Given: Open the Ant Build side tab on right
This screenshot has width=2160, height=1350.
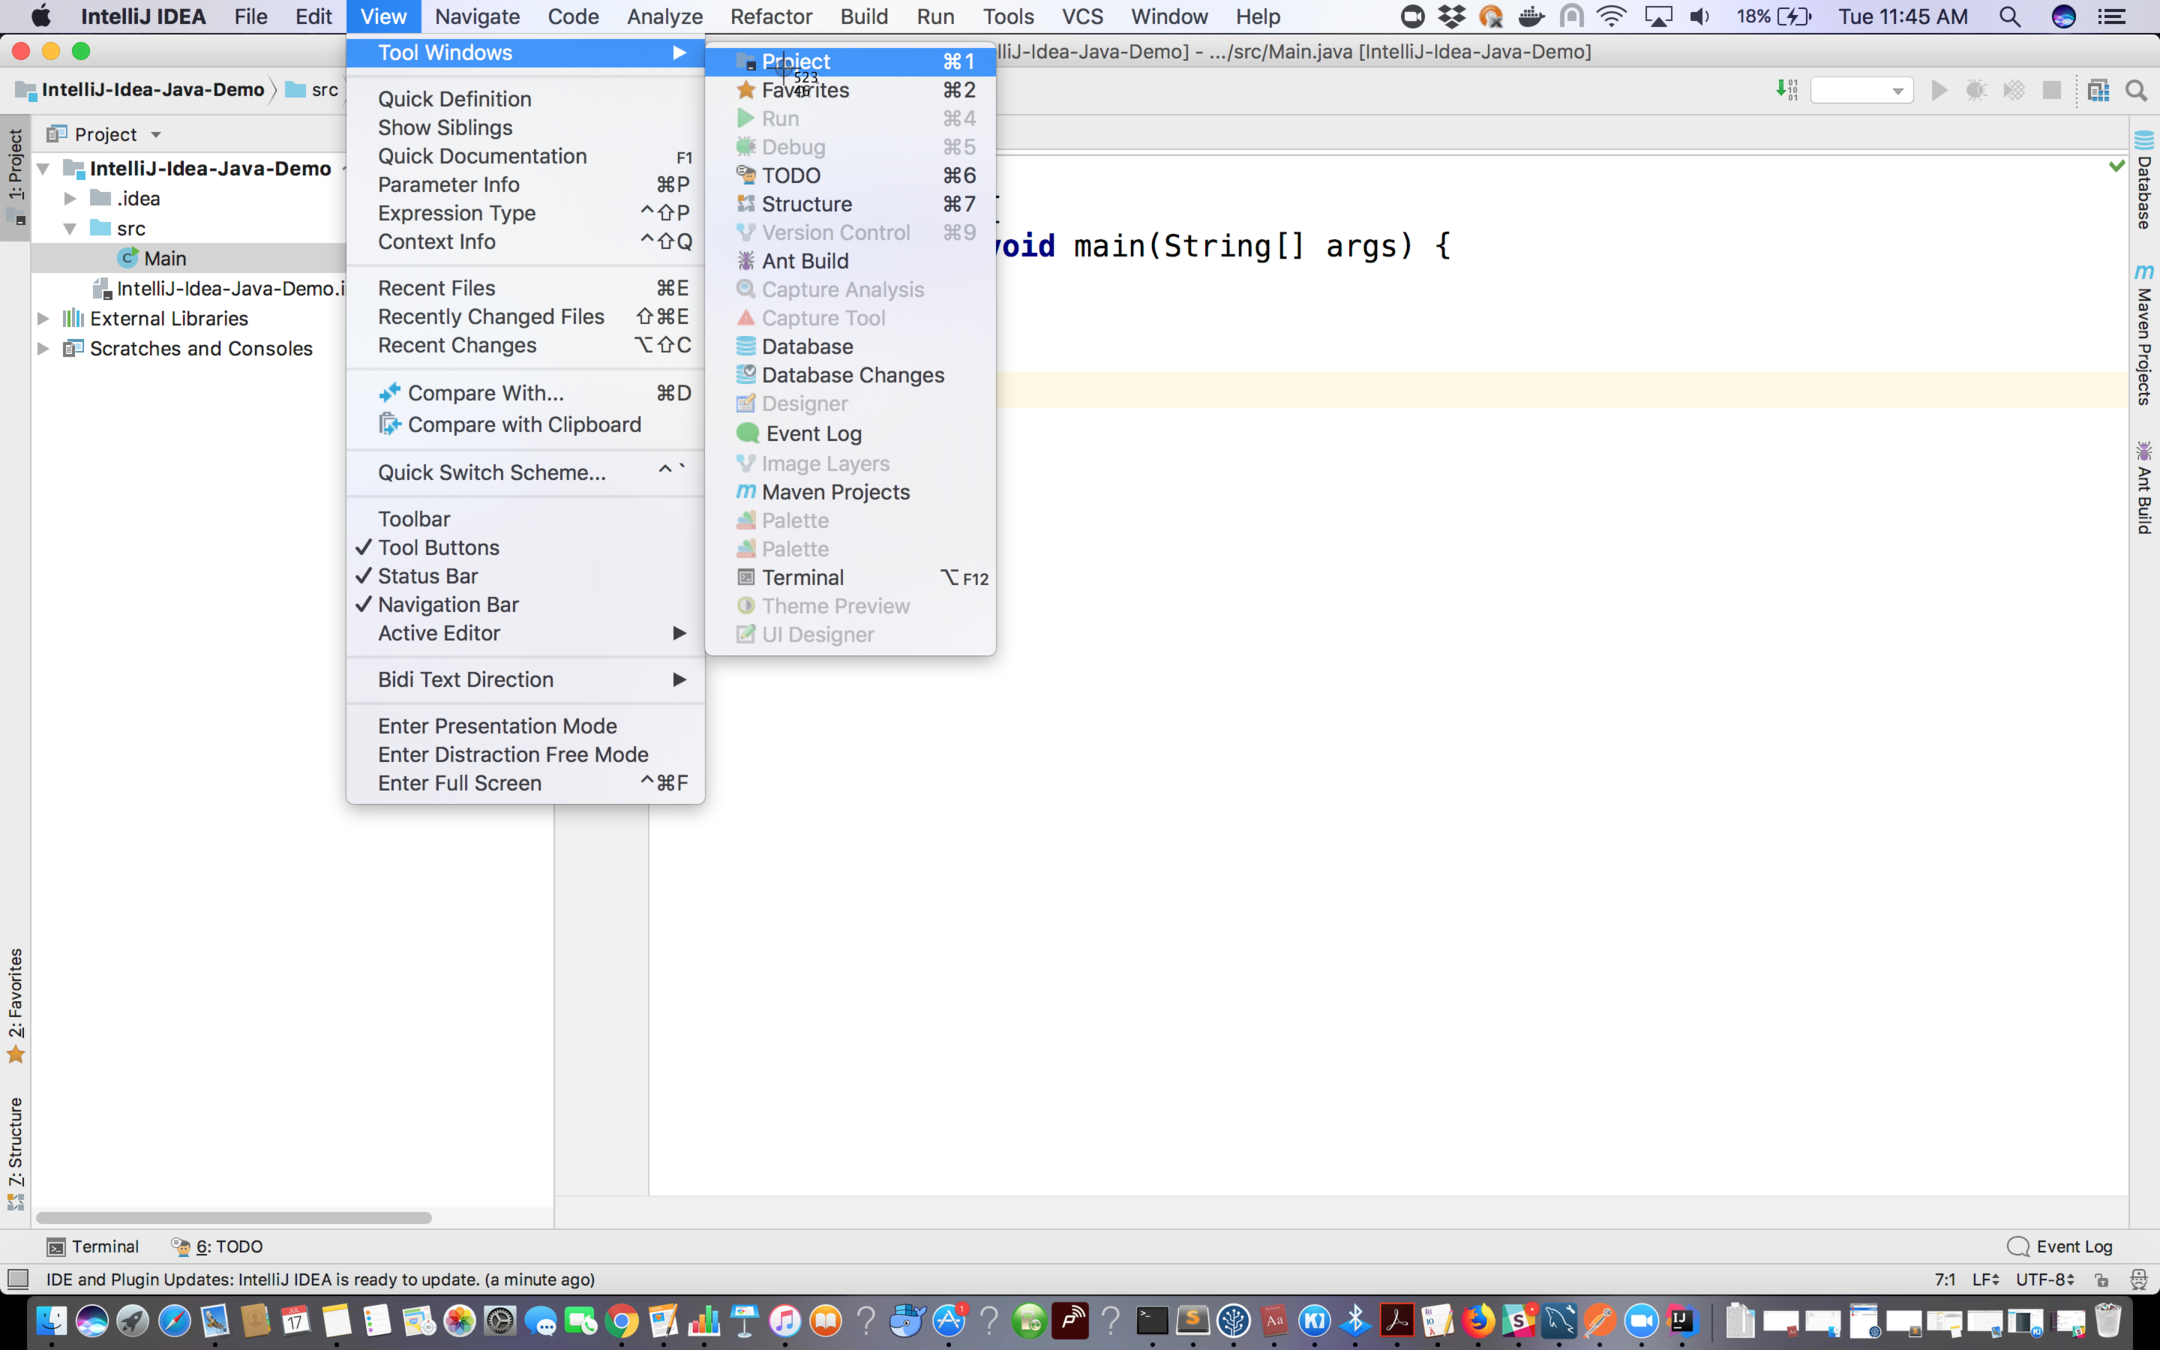Looking at the screenshot, I should point(2144,488).
